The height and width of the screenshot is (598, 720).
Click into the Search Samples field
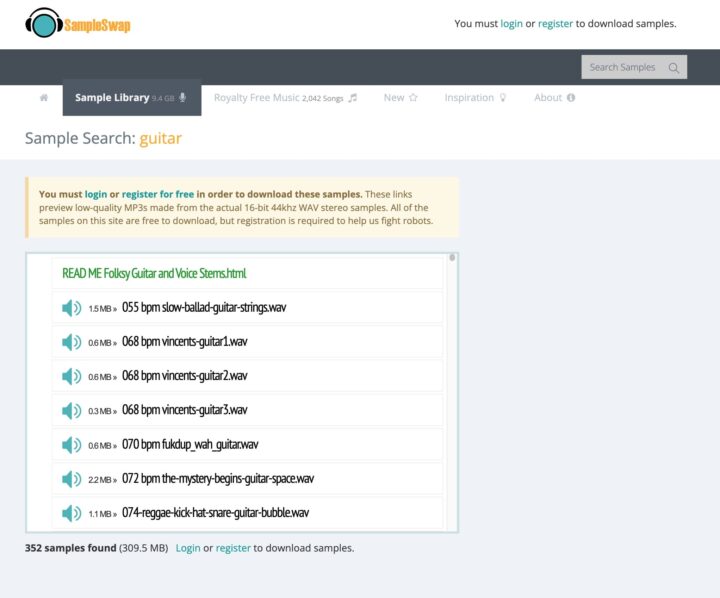click(x=622, y=68)
